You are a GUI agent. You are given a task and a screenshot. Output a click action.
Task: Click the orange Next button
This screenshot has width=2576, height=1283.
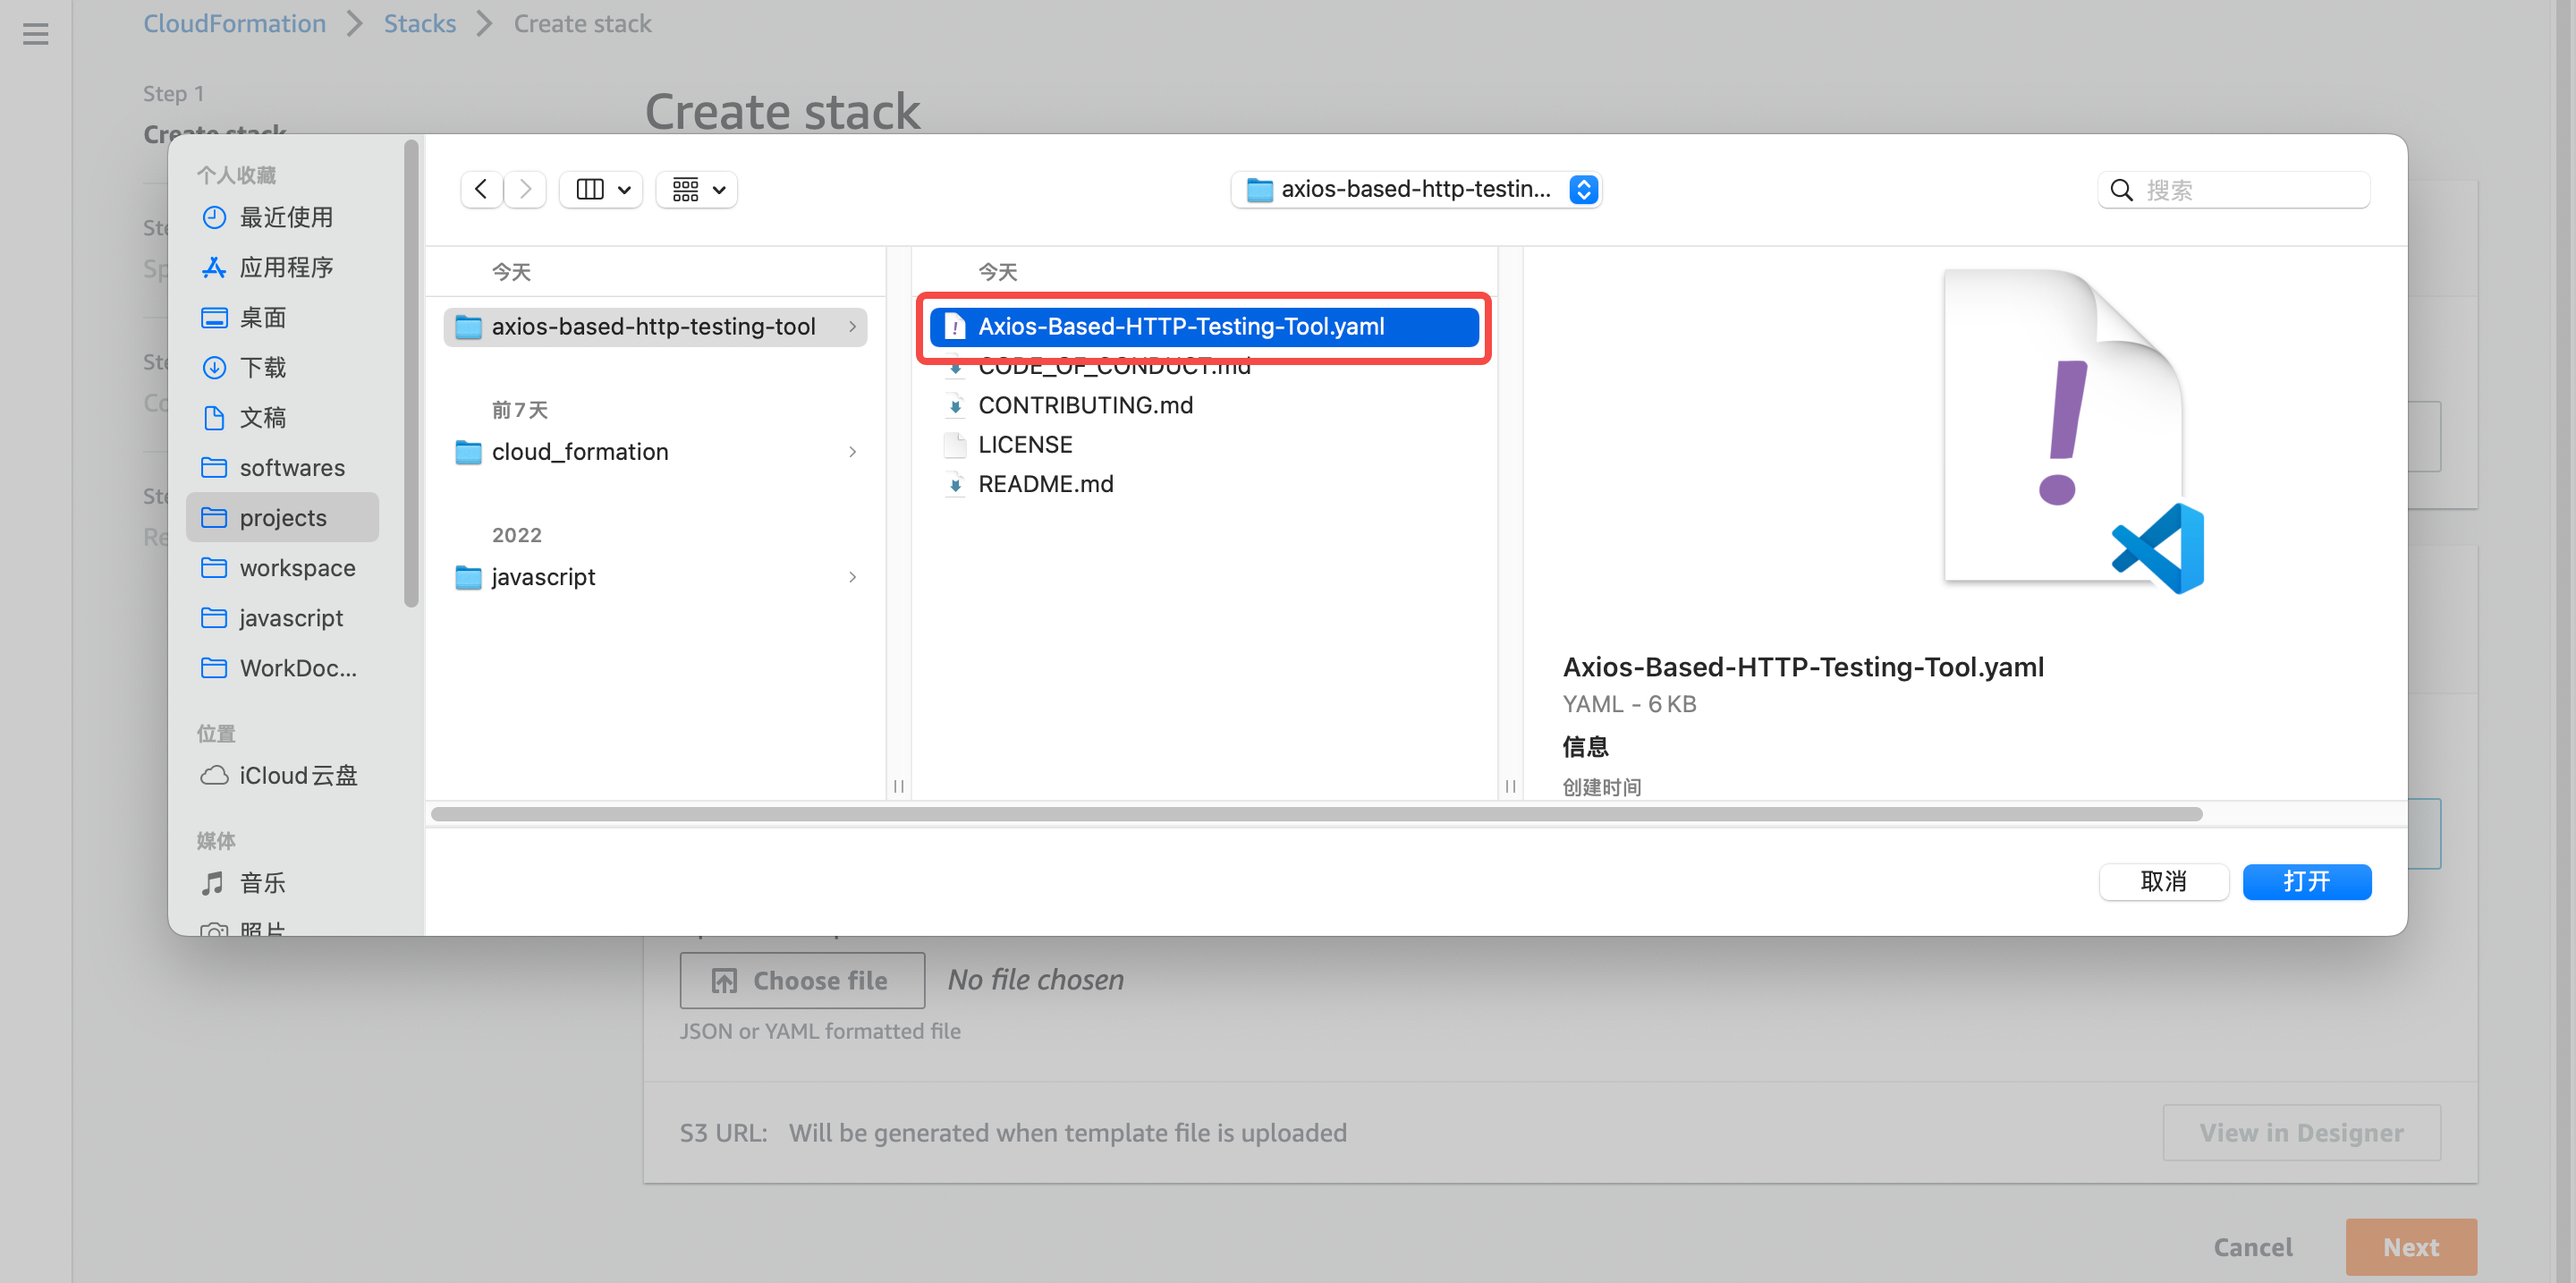(x=2411, y=1246)
